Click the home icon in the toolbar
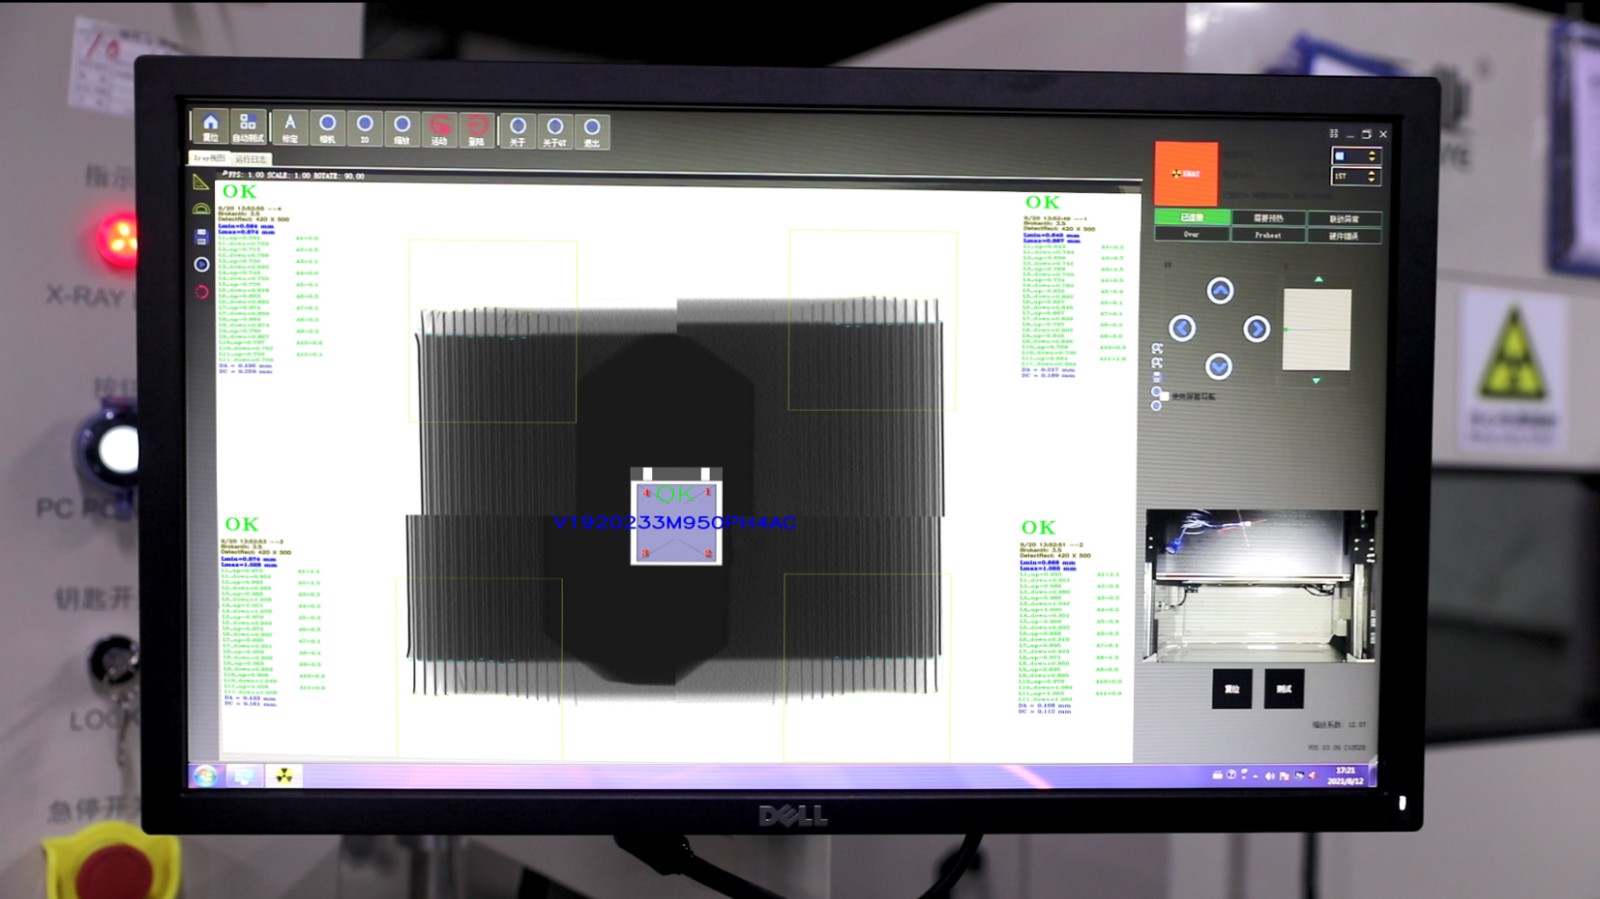The width and height of the screenshot is (1600, 899). pos(210,127)
